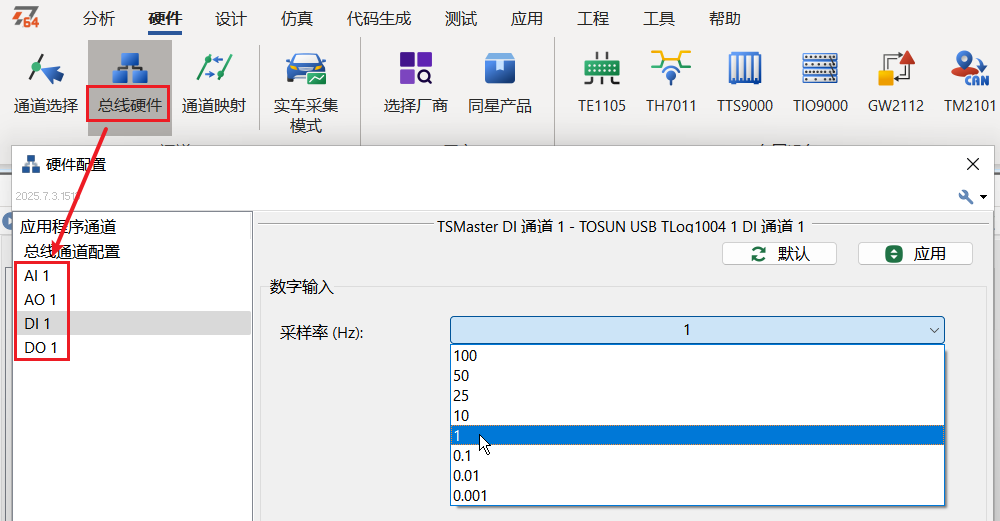The width and height of the screenshot is (1000, 521).
Task: Open the 应用 ribbon tab
Action: pyautogui.click(x=527, y=19)
